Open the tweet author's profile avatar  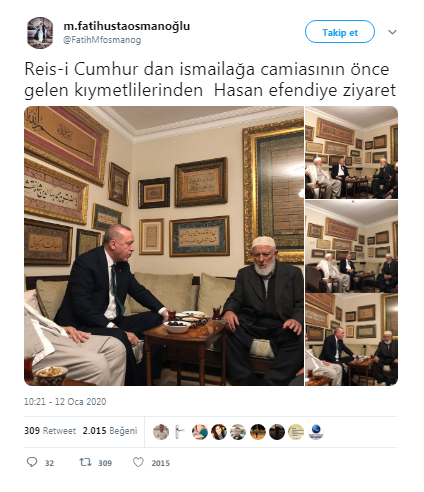click(x=40, y=33)
